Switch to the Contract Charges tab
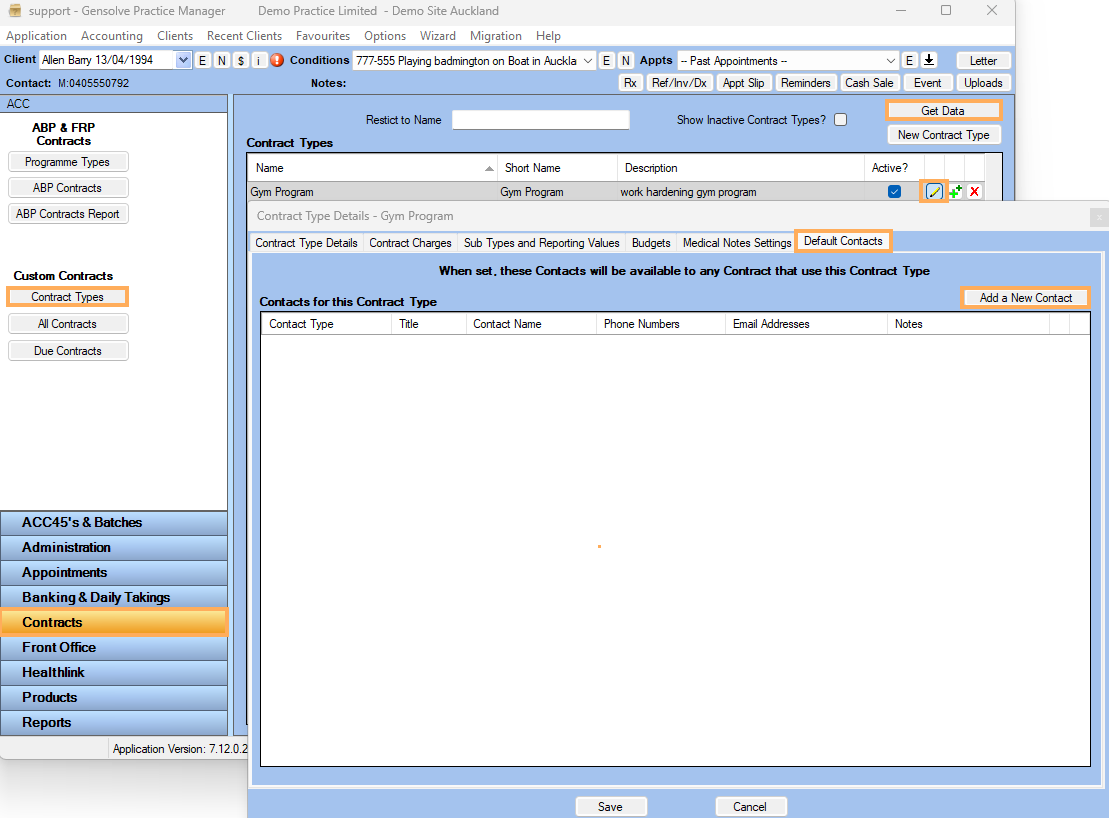Screen dimensions: 1109x818 [410, 242]
